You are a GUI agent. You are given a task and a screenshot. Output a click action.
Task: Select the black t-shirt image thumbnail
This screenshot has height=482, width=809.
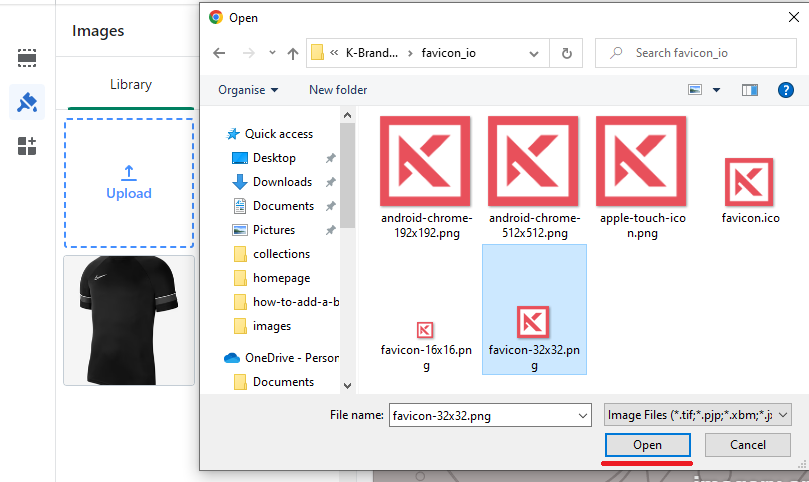point(129,320)
